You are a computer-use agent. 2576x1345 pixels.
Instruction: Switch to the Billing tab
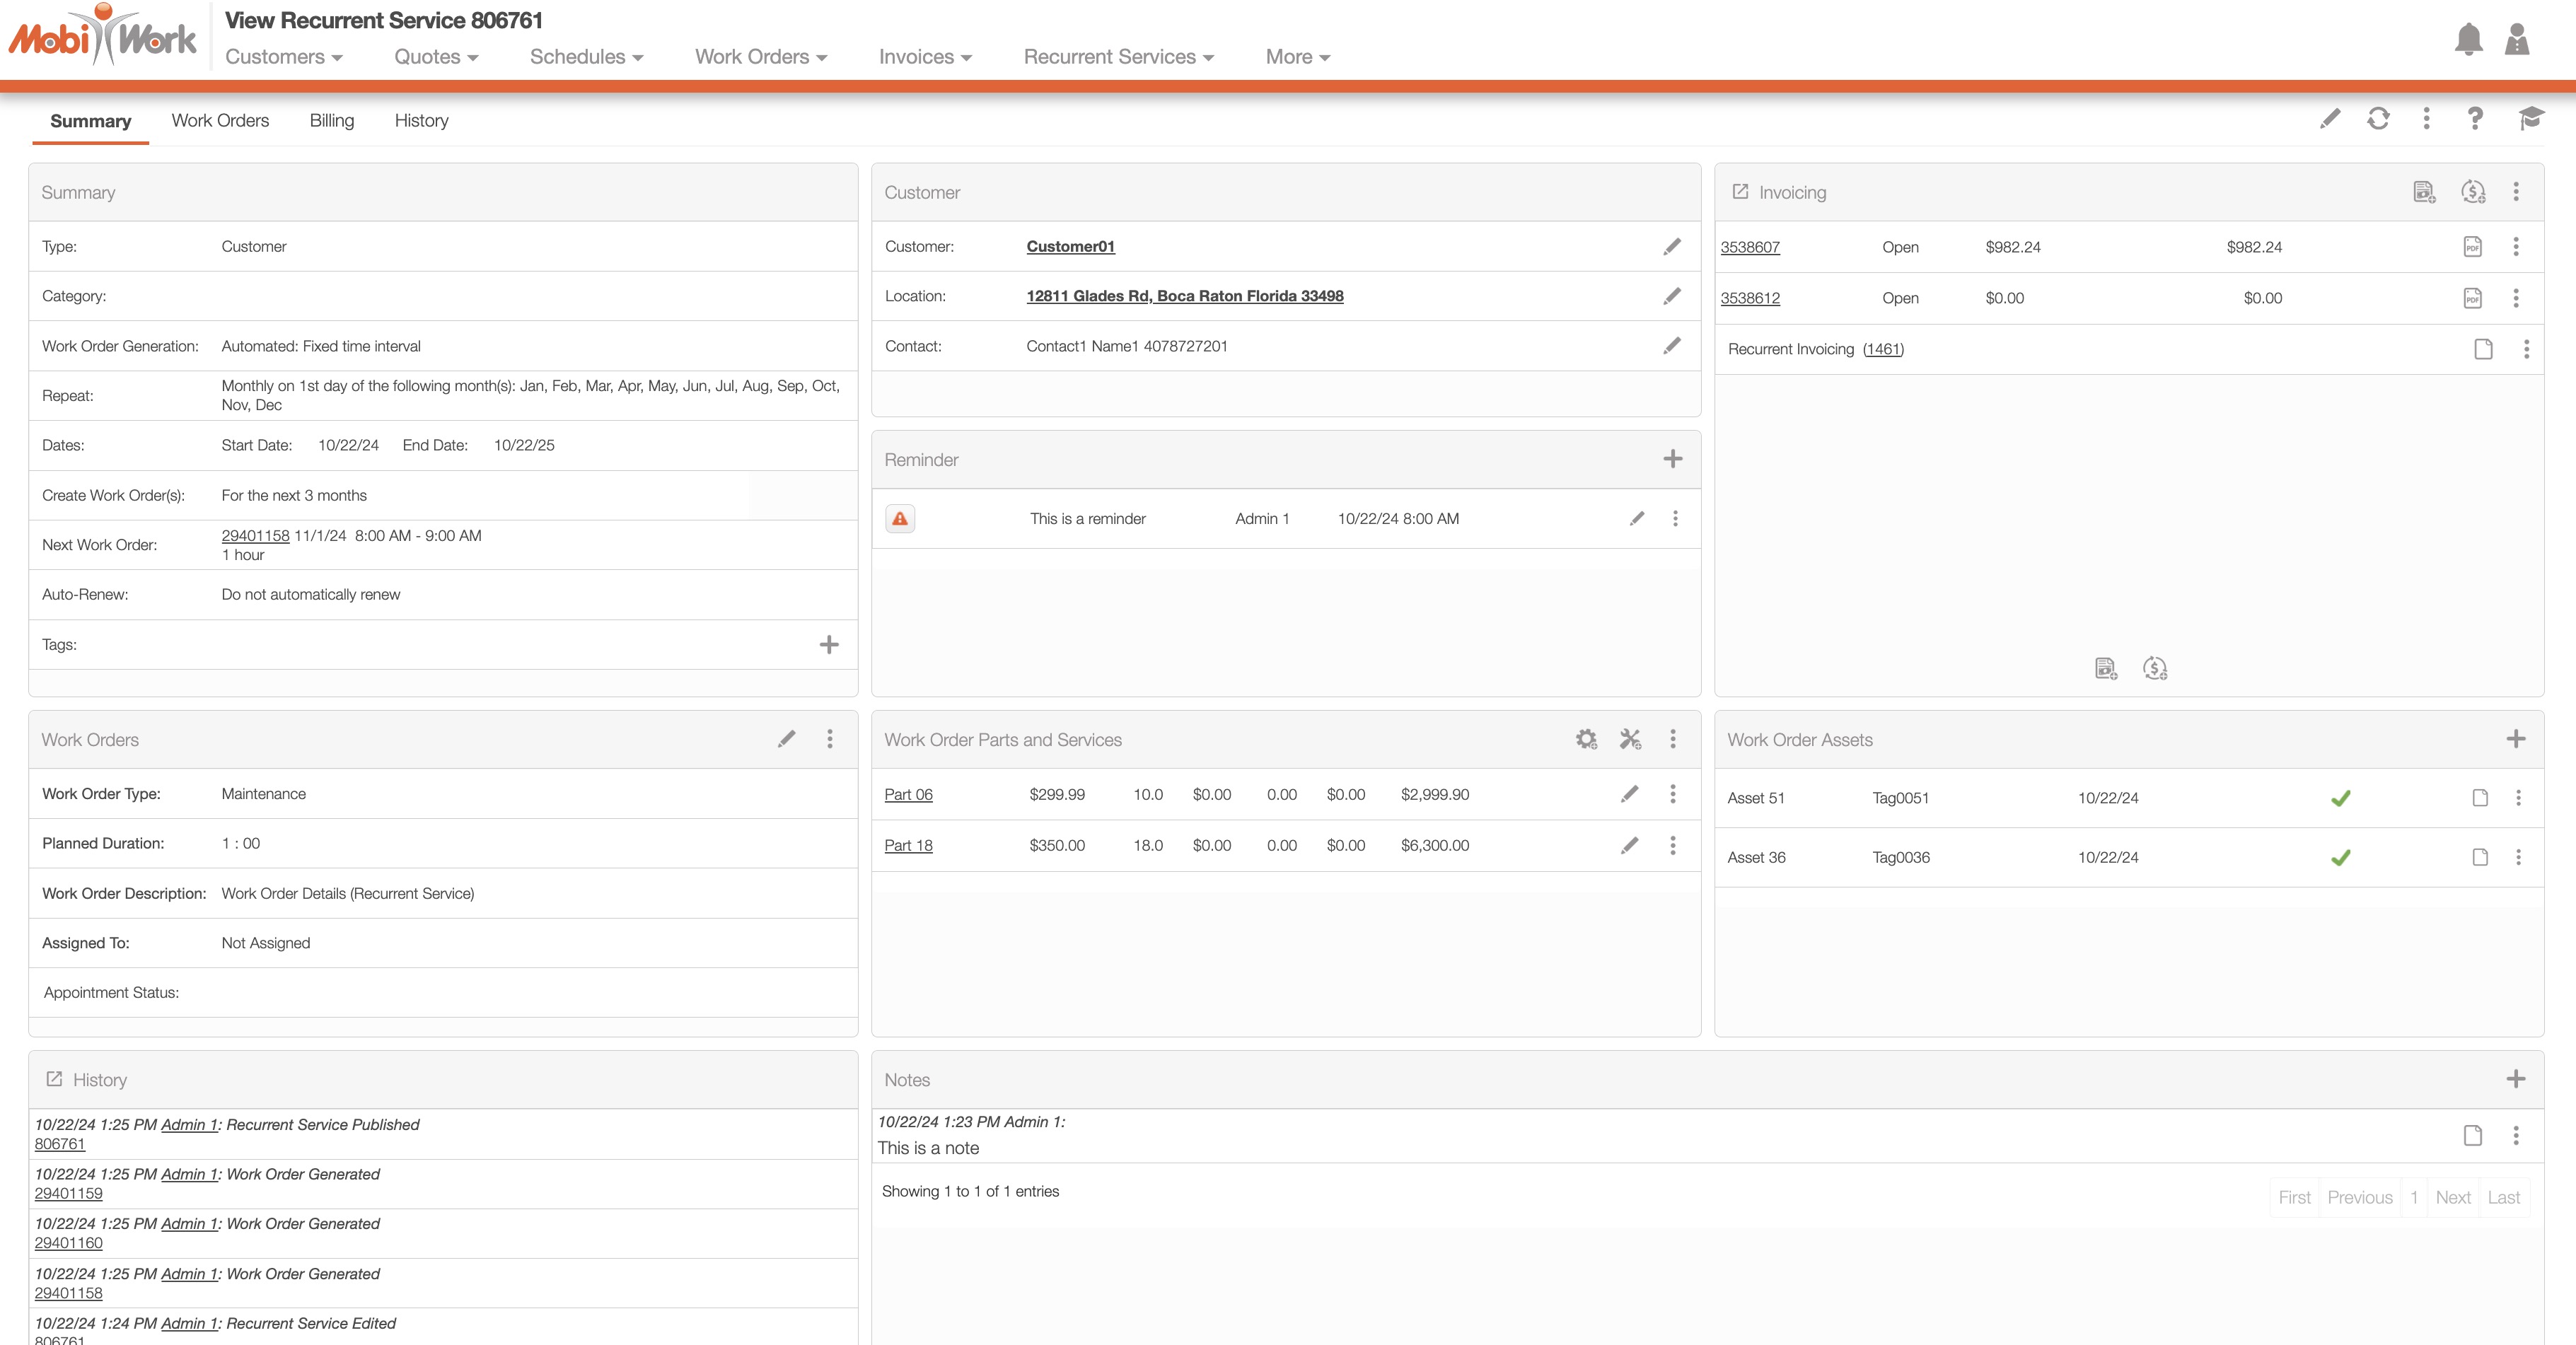pos(332,121)
